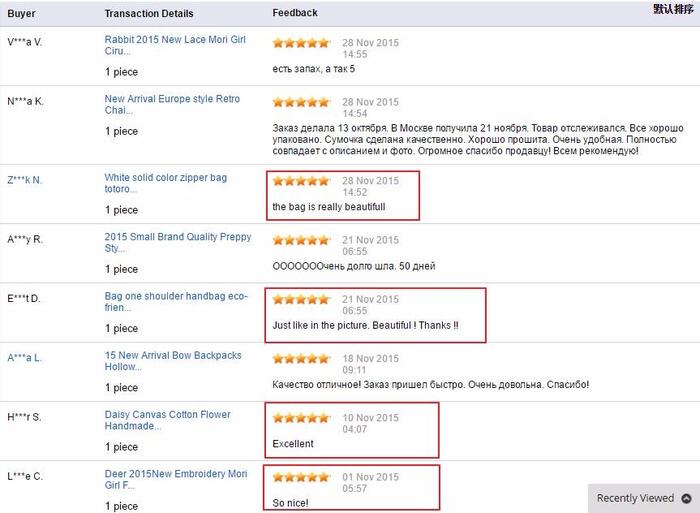The image size is (700, 513).
Task: Open the Recently Viewed panel label
Action: 635,498
